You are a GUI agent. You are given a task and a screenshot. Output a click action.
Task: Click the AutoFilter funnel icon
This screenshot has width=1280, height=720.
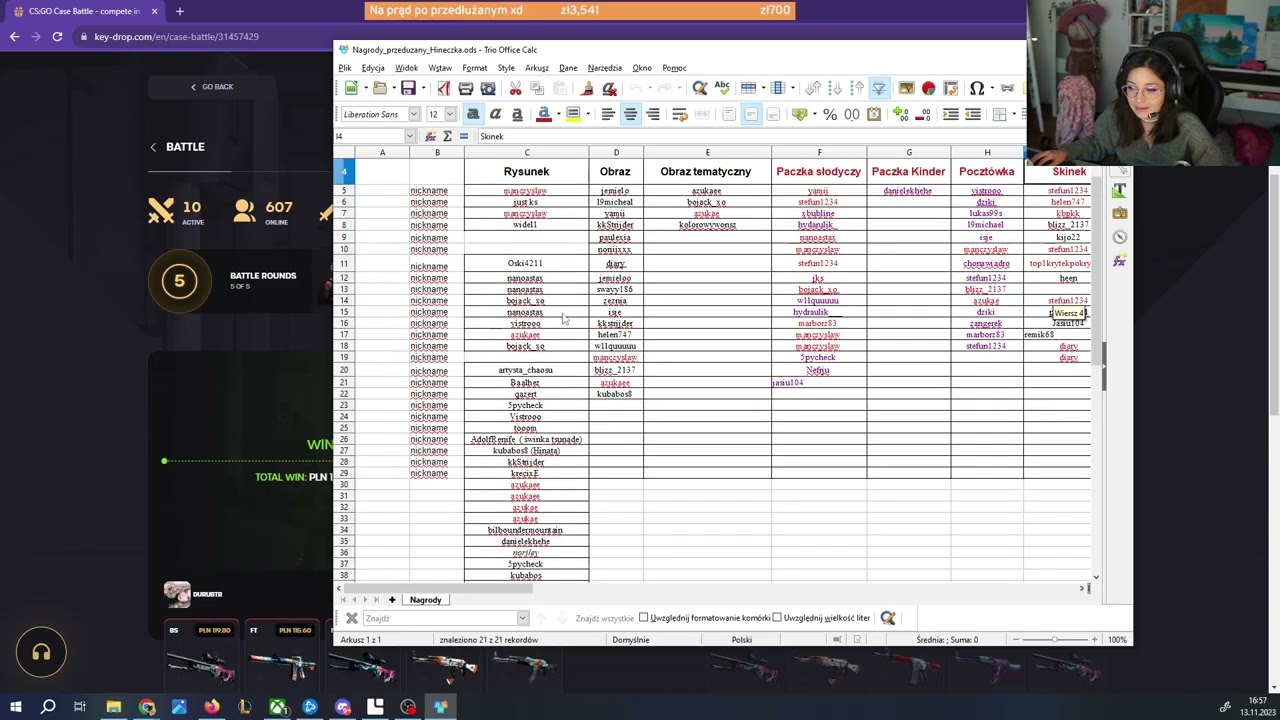(878, 89)
